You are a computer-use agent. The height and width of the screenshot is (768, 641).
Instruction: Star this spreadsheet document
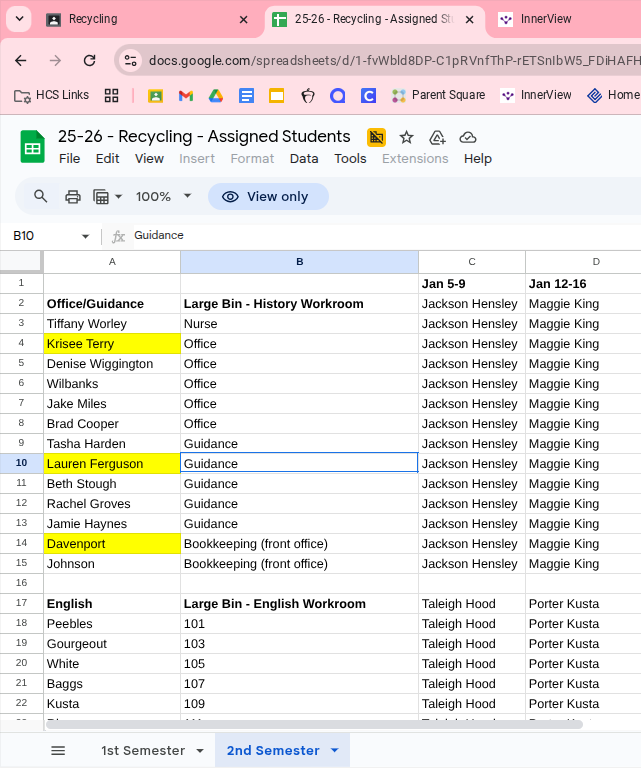point(406,137)
